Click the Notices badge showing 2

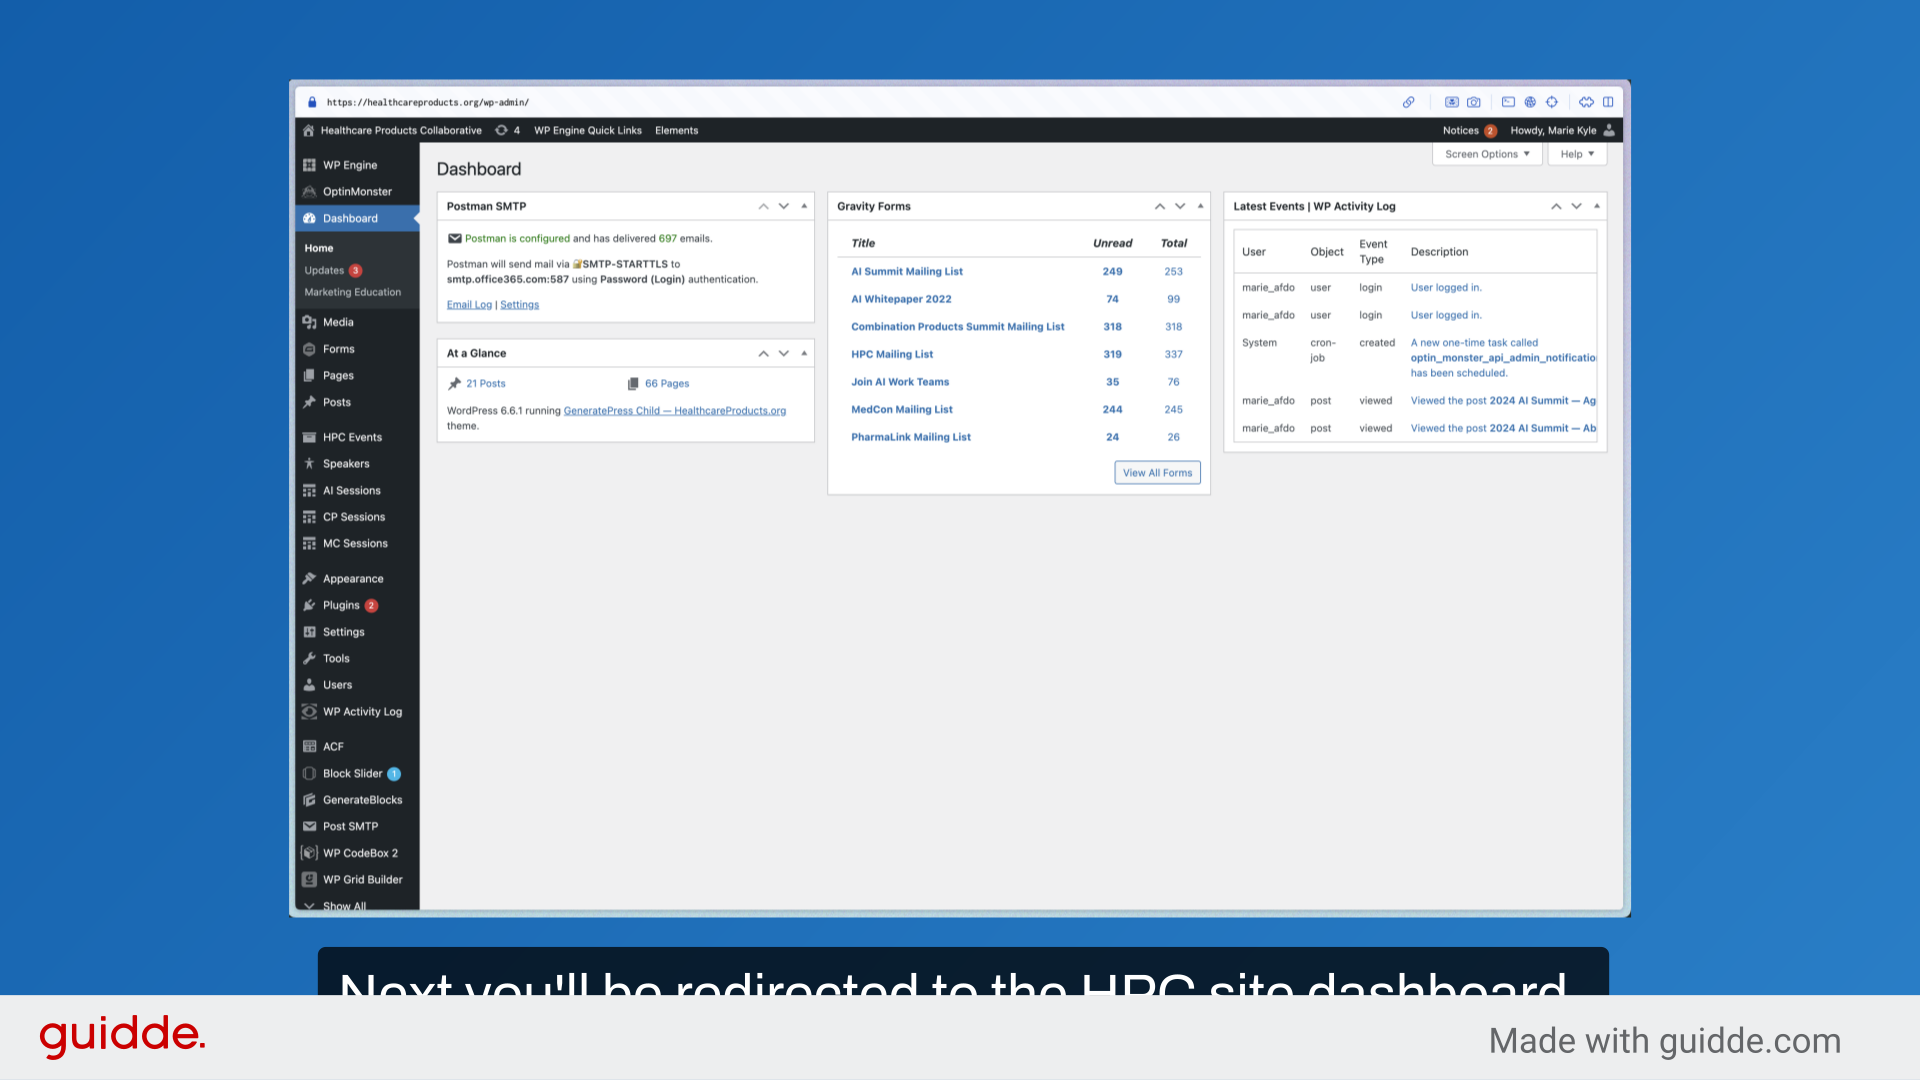tap(1489, 130)
